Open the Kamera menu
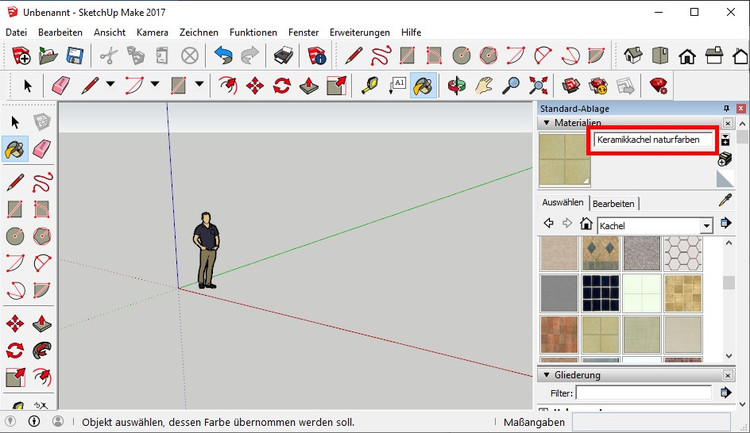This screenshot has height=433, width=750. [x=152, y=32]
